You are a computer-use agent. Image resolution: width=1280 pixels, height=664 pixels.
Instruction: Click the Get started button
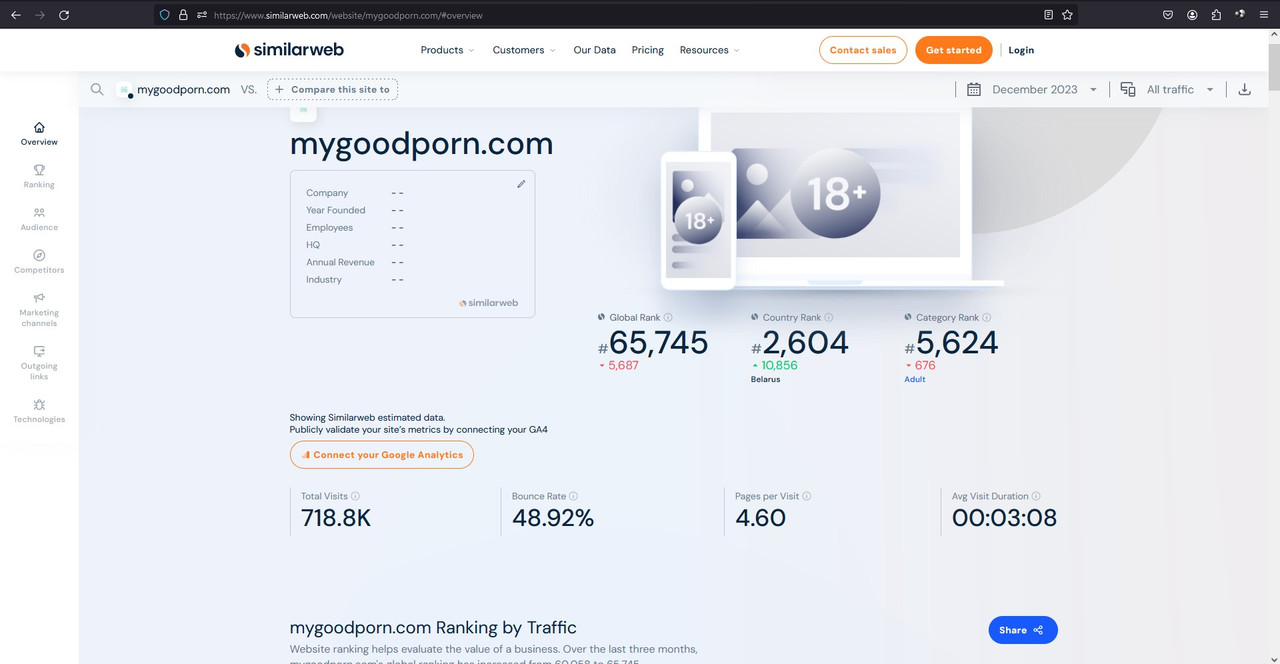click(953, 49)
